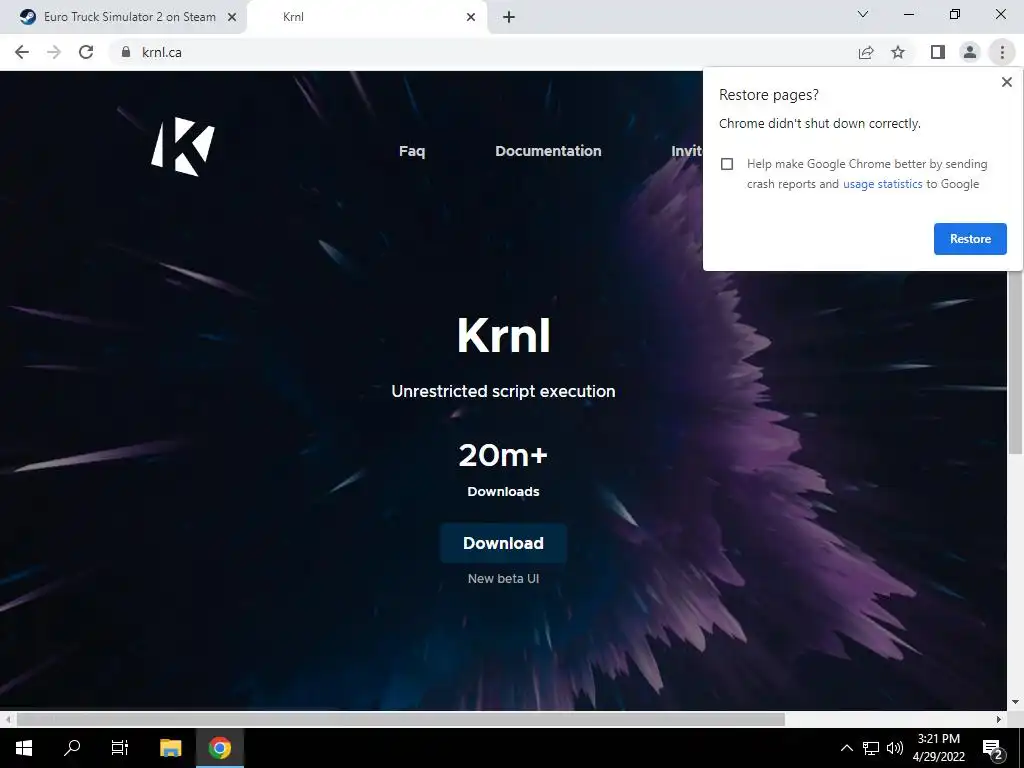Screen dimensions: 1024x768
Task: Click the scroll right arrow
Action: click(999, 720)
